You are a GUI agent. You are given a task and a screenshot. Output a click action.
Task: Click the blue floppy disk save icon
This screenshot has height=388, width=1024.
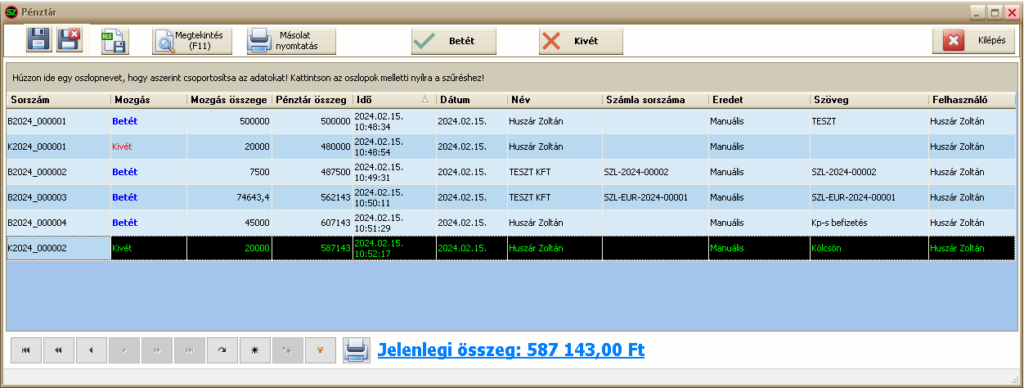point(39,40)
